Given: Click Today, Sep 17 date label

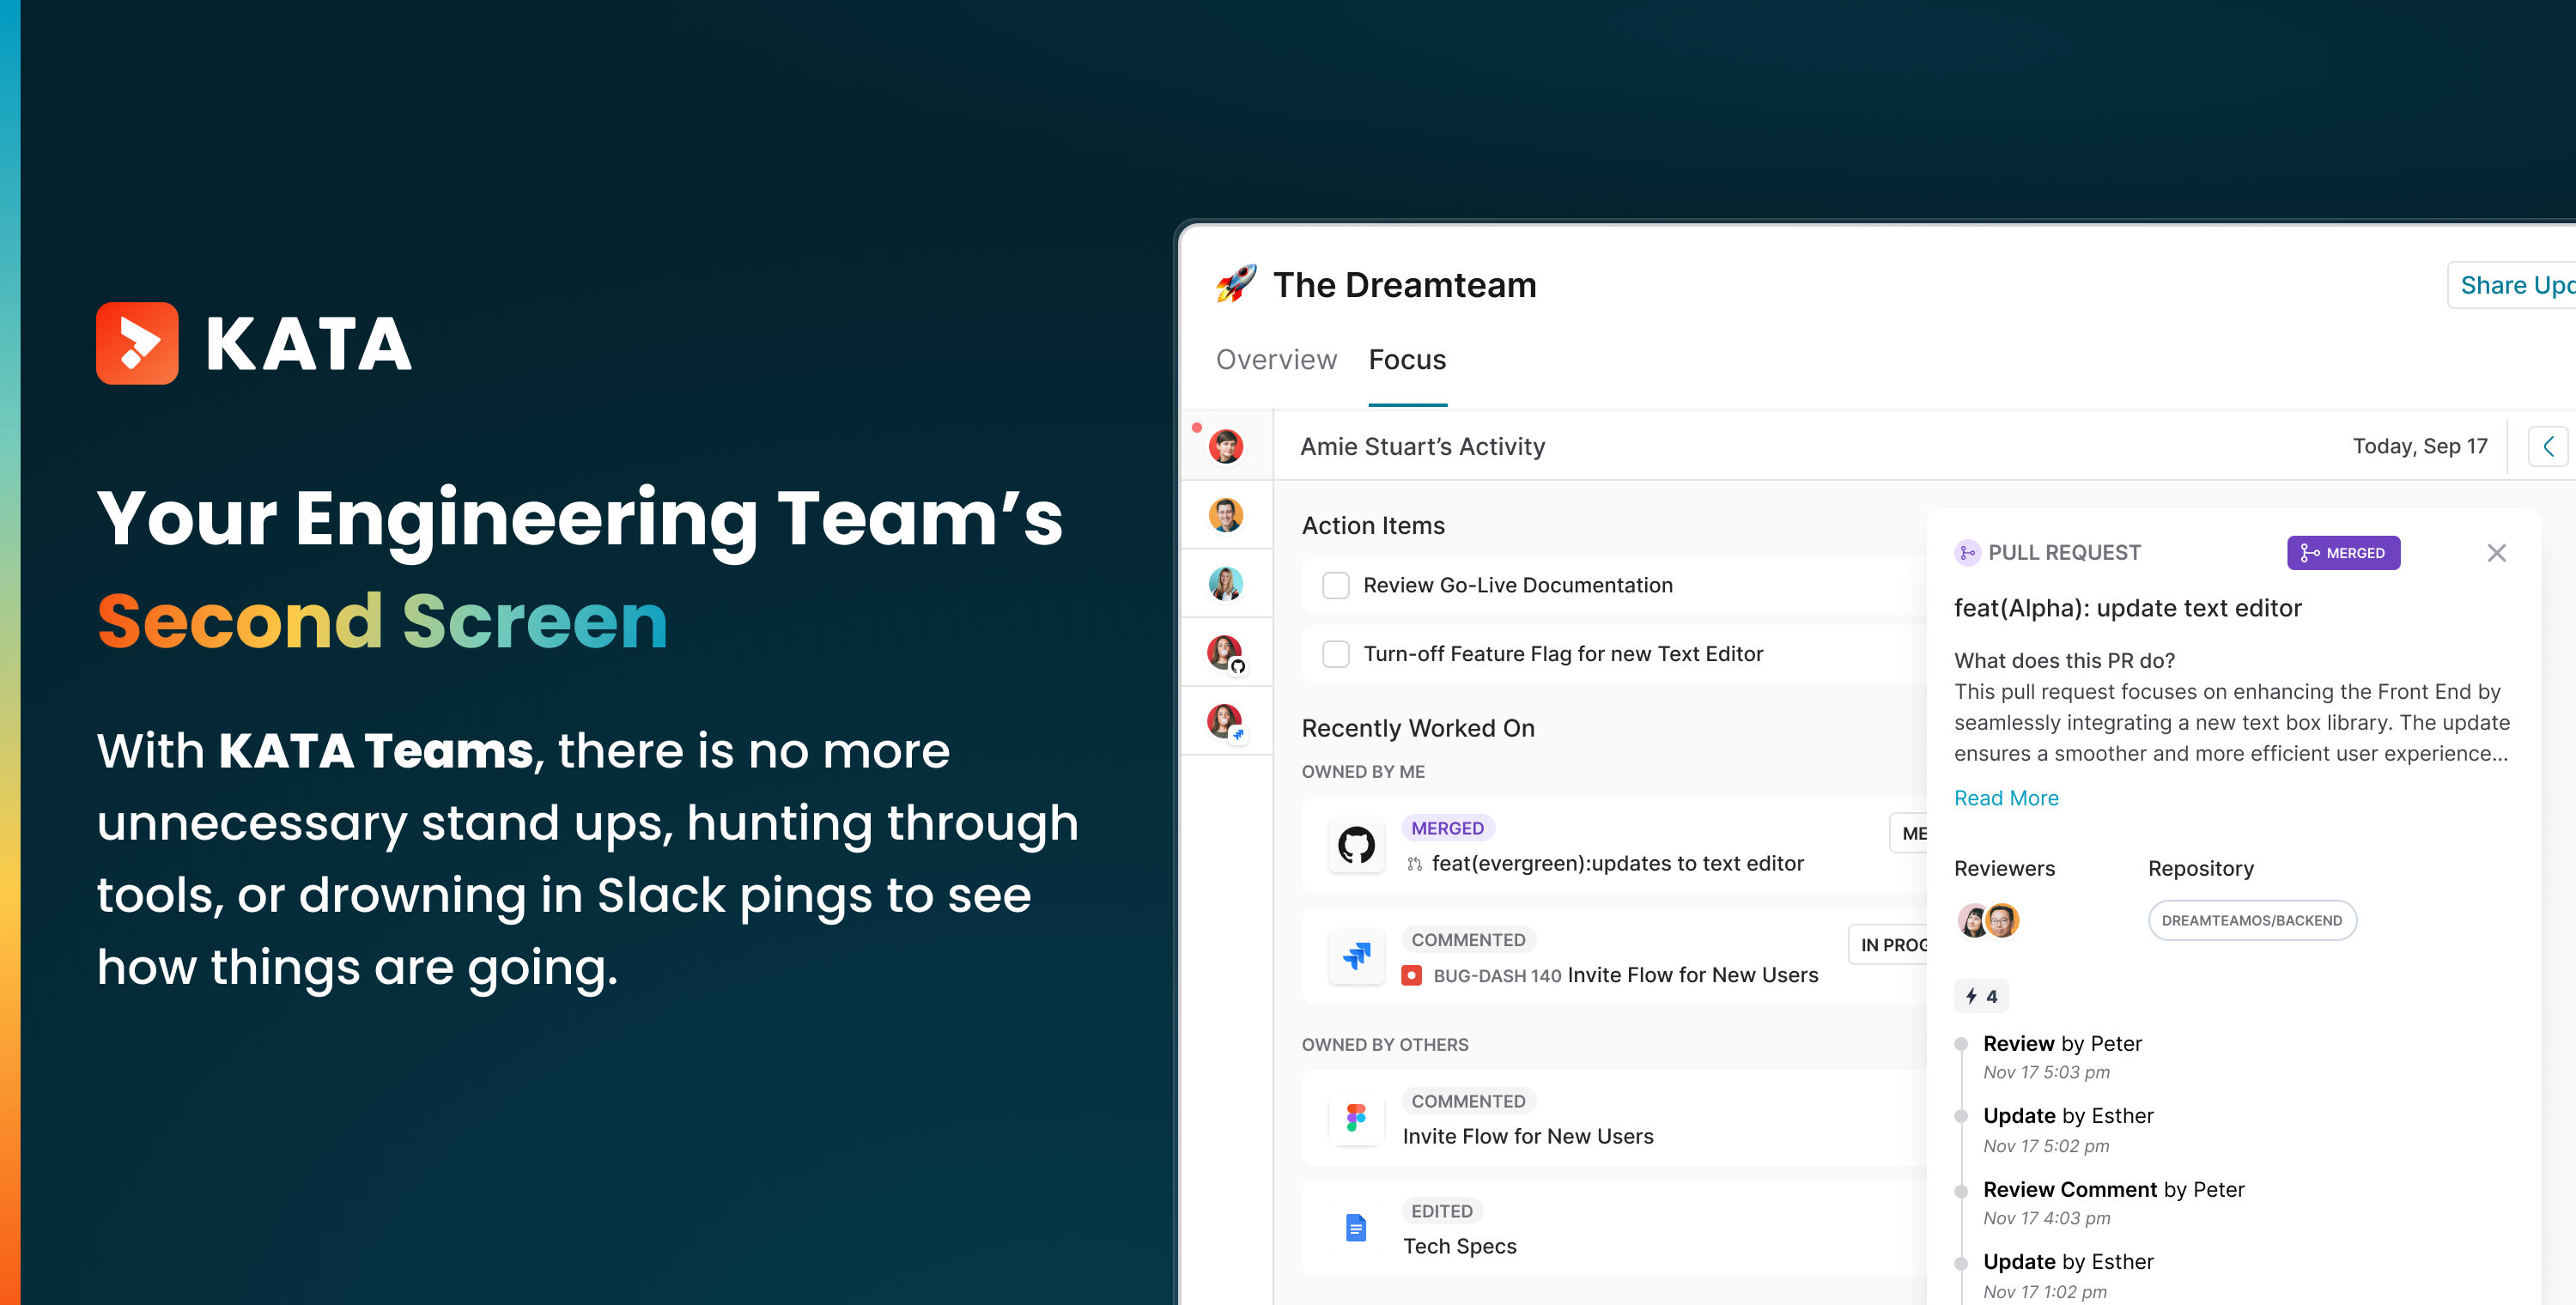Looking at the screenshot, I should click(x=2419, y=446).
